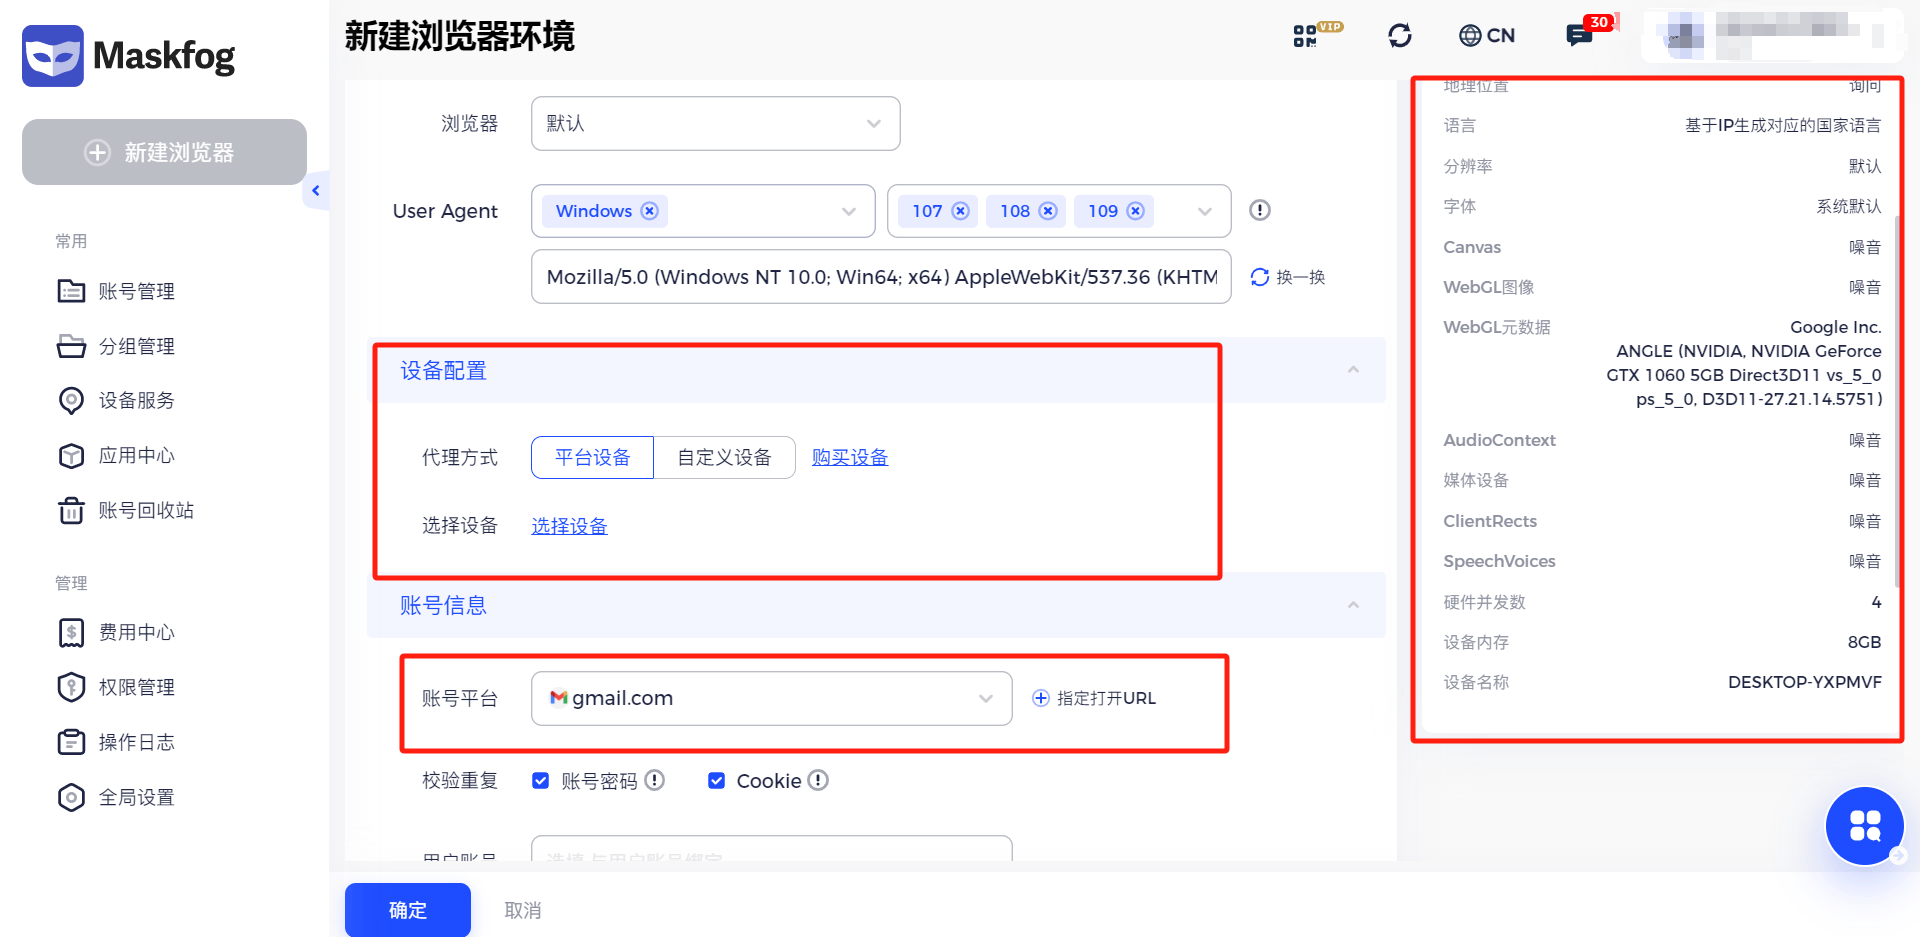Open the blue floating apps button
The image size is (1920, 937).
click(x=1864, y=826)
